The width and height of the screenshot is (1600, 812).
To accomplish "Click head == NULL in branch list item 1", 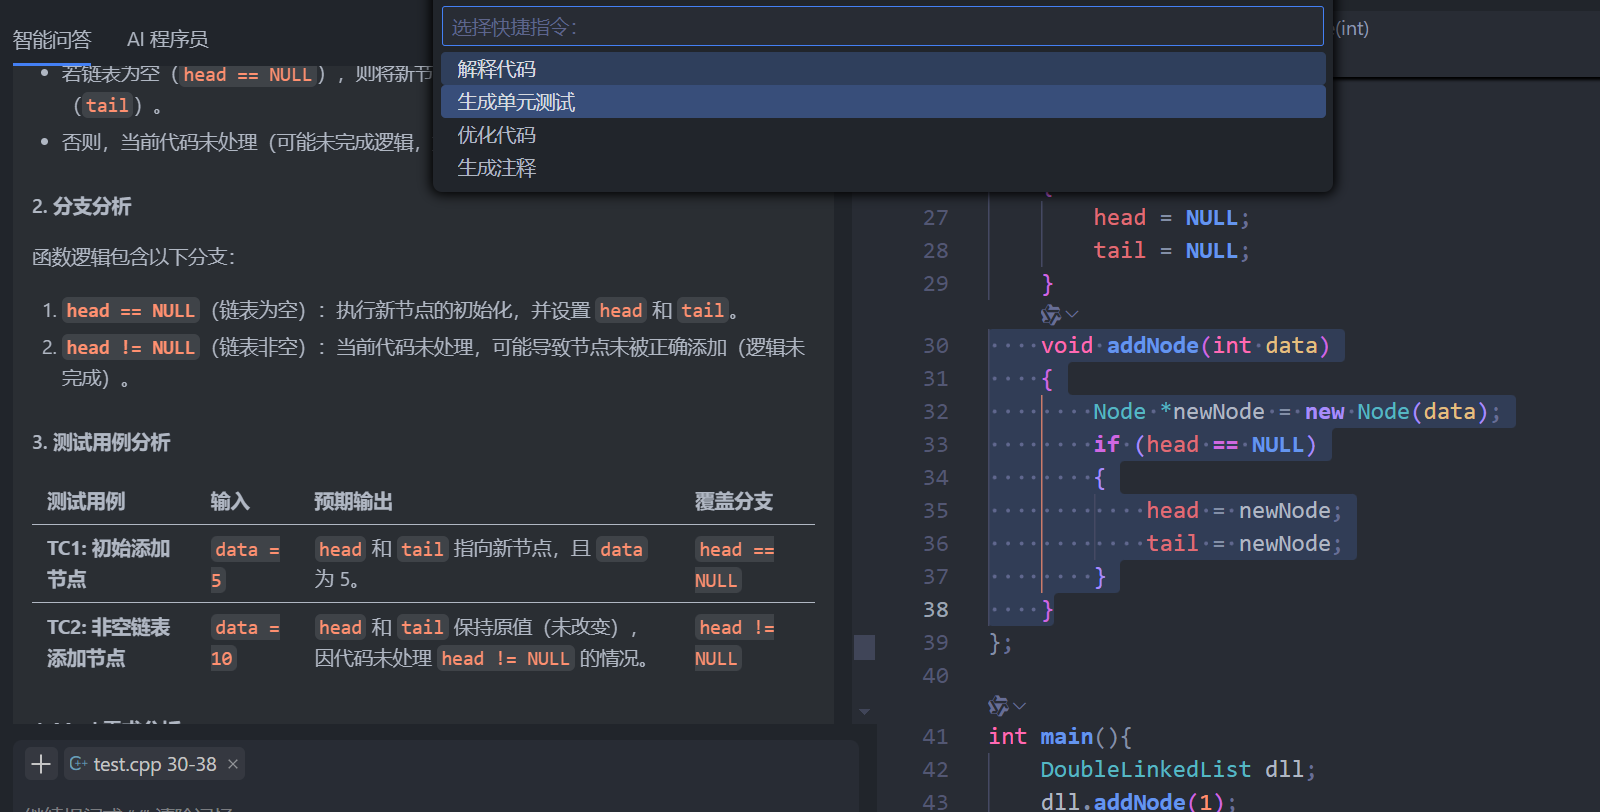I will (131, 311).
